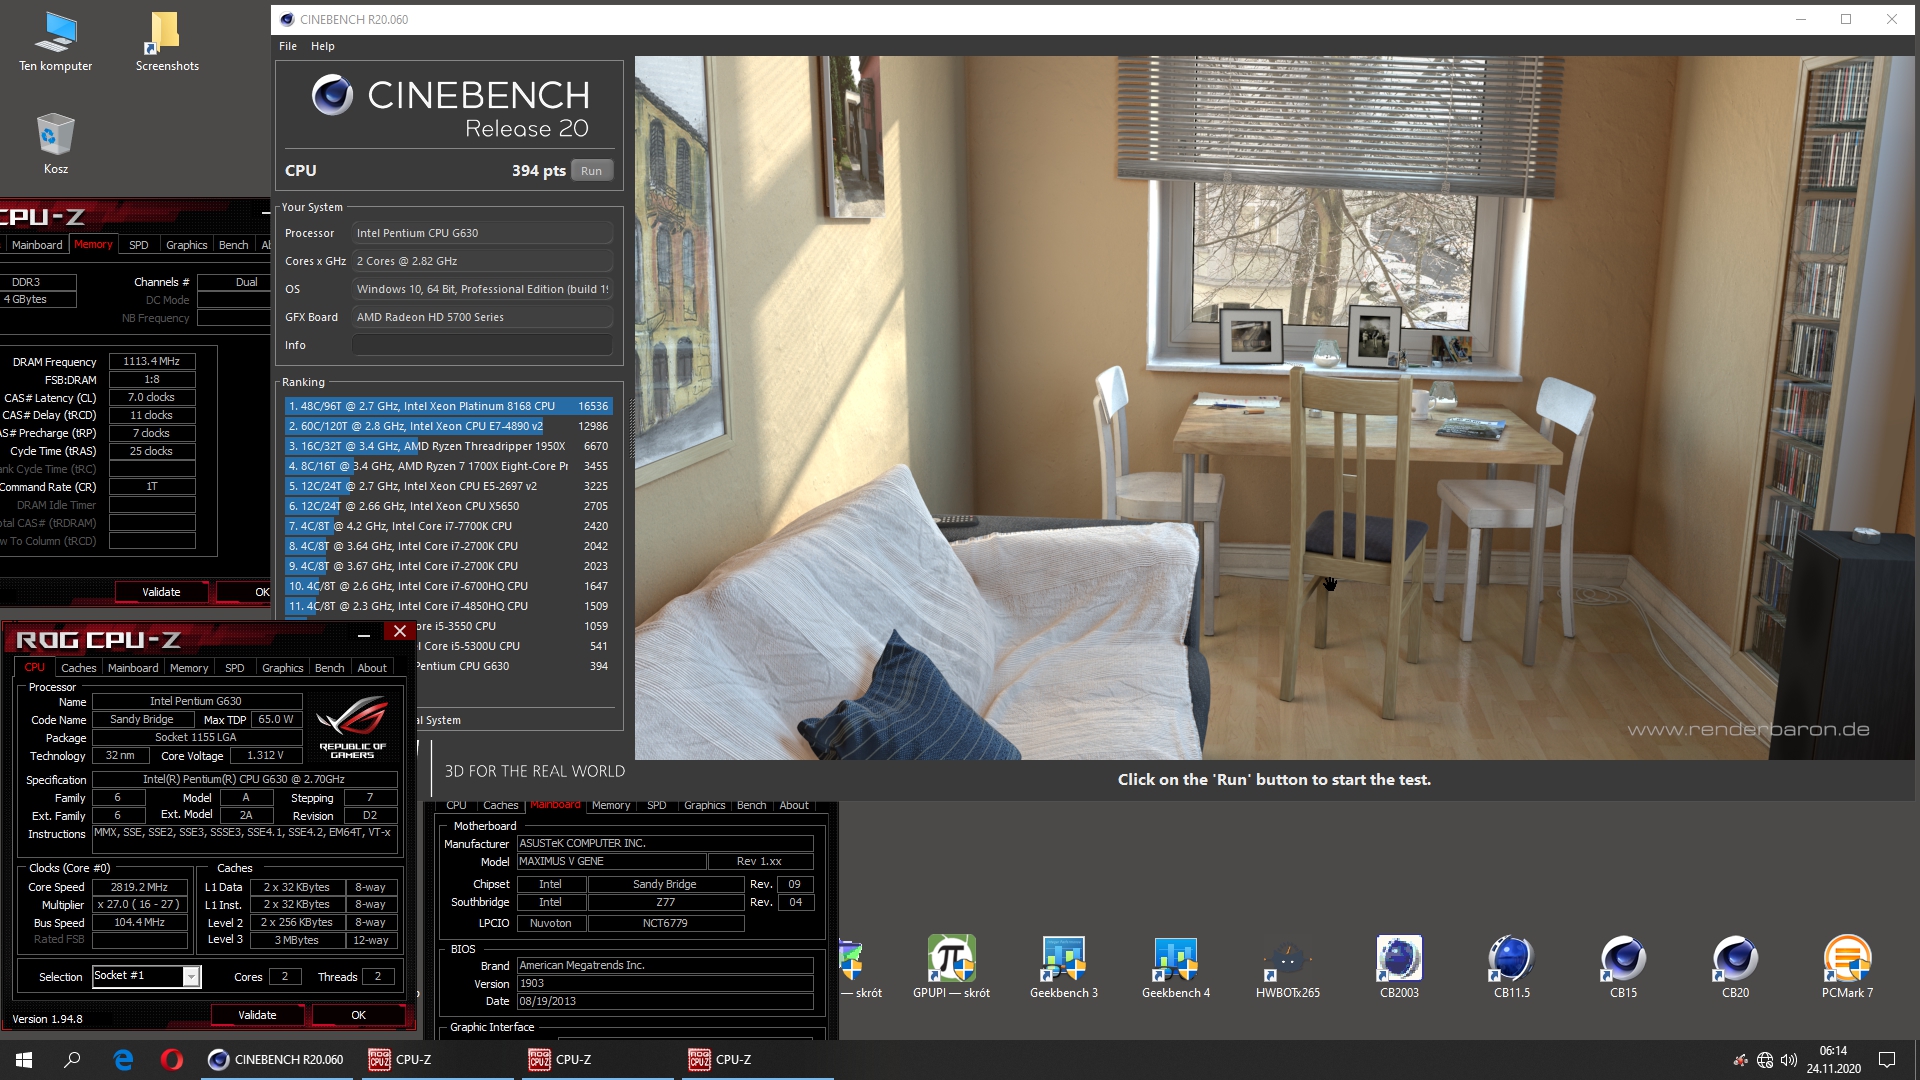
Task: Open the Help menu in Cinebench
Action: tap(322, 46)
